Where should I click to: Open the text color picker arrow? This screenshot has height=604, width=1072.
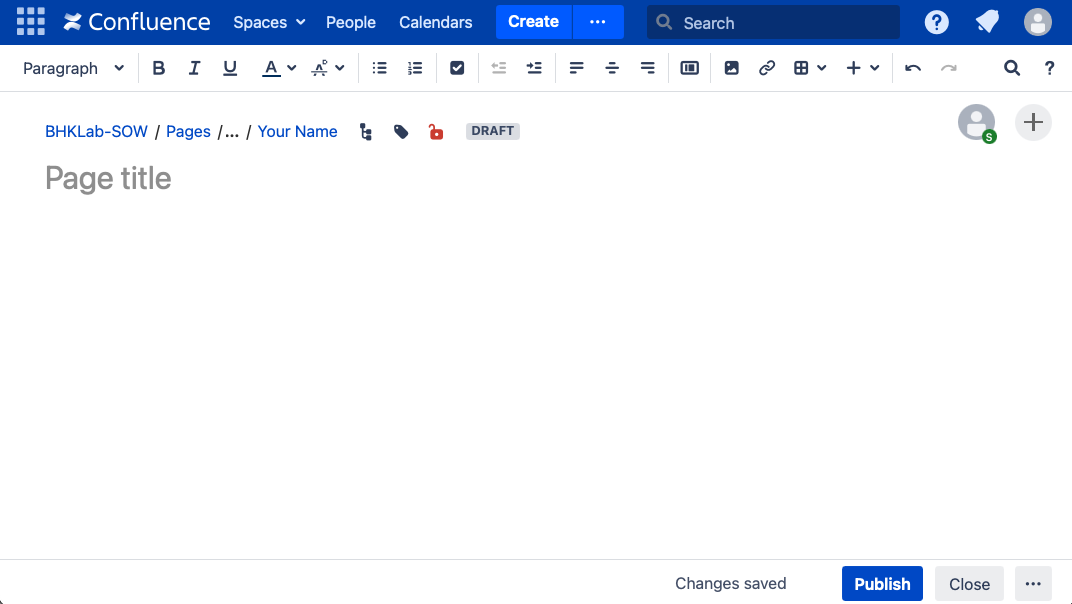[292, 68]
